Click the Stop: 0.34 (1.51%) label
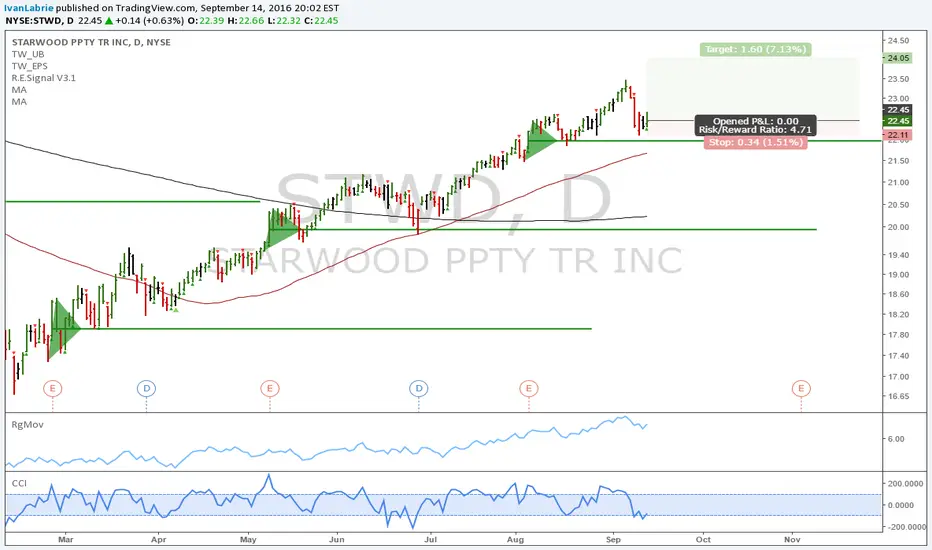 [755, 142]
